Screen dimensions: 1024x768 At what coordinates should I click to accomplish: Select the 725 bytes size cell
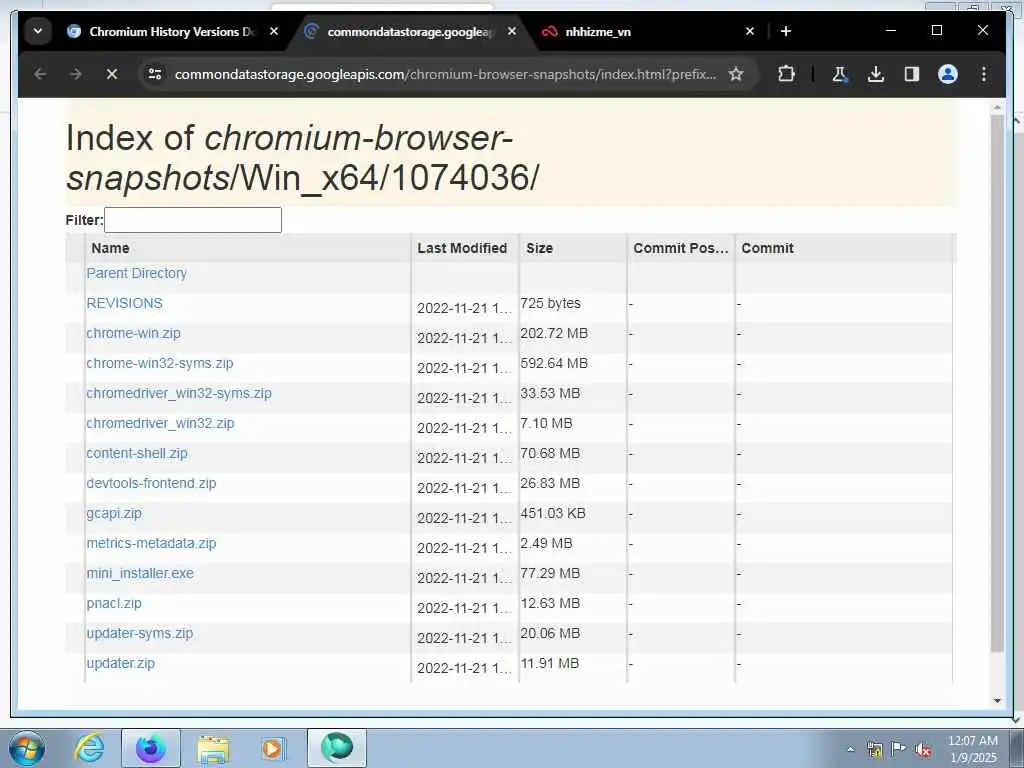[x=550, y=303]
